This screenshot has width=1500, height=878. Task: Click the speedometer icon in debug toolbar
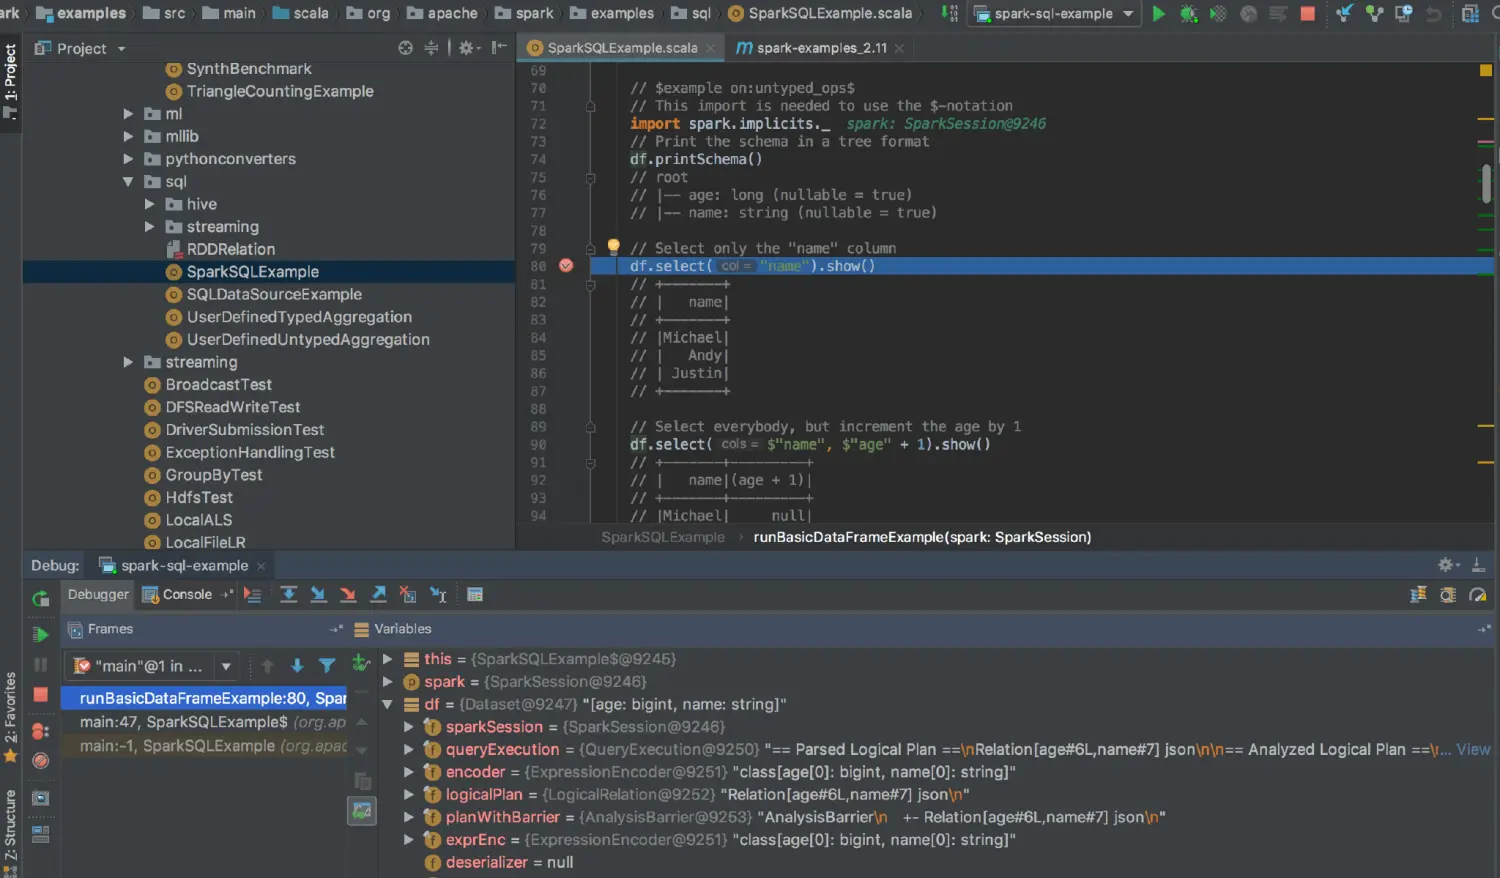point(1478,595)
